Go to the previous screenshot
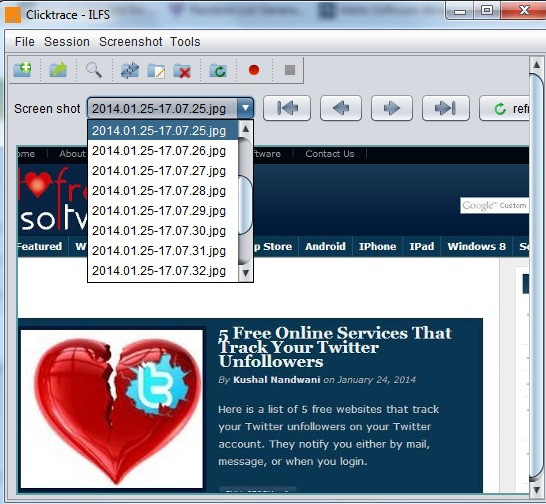 [341, 108]
